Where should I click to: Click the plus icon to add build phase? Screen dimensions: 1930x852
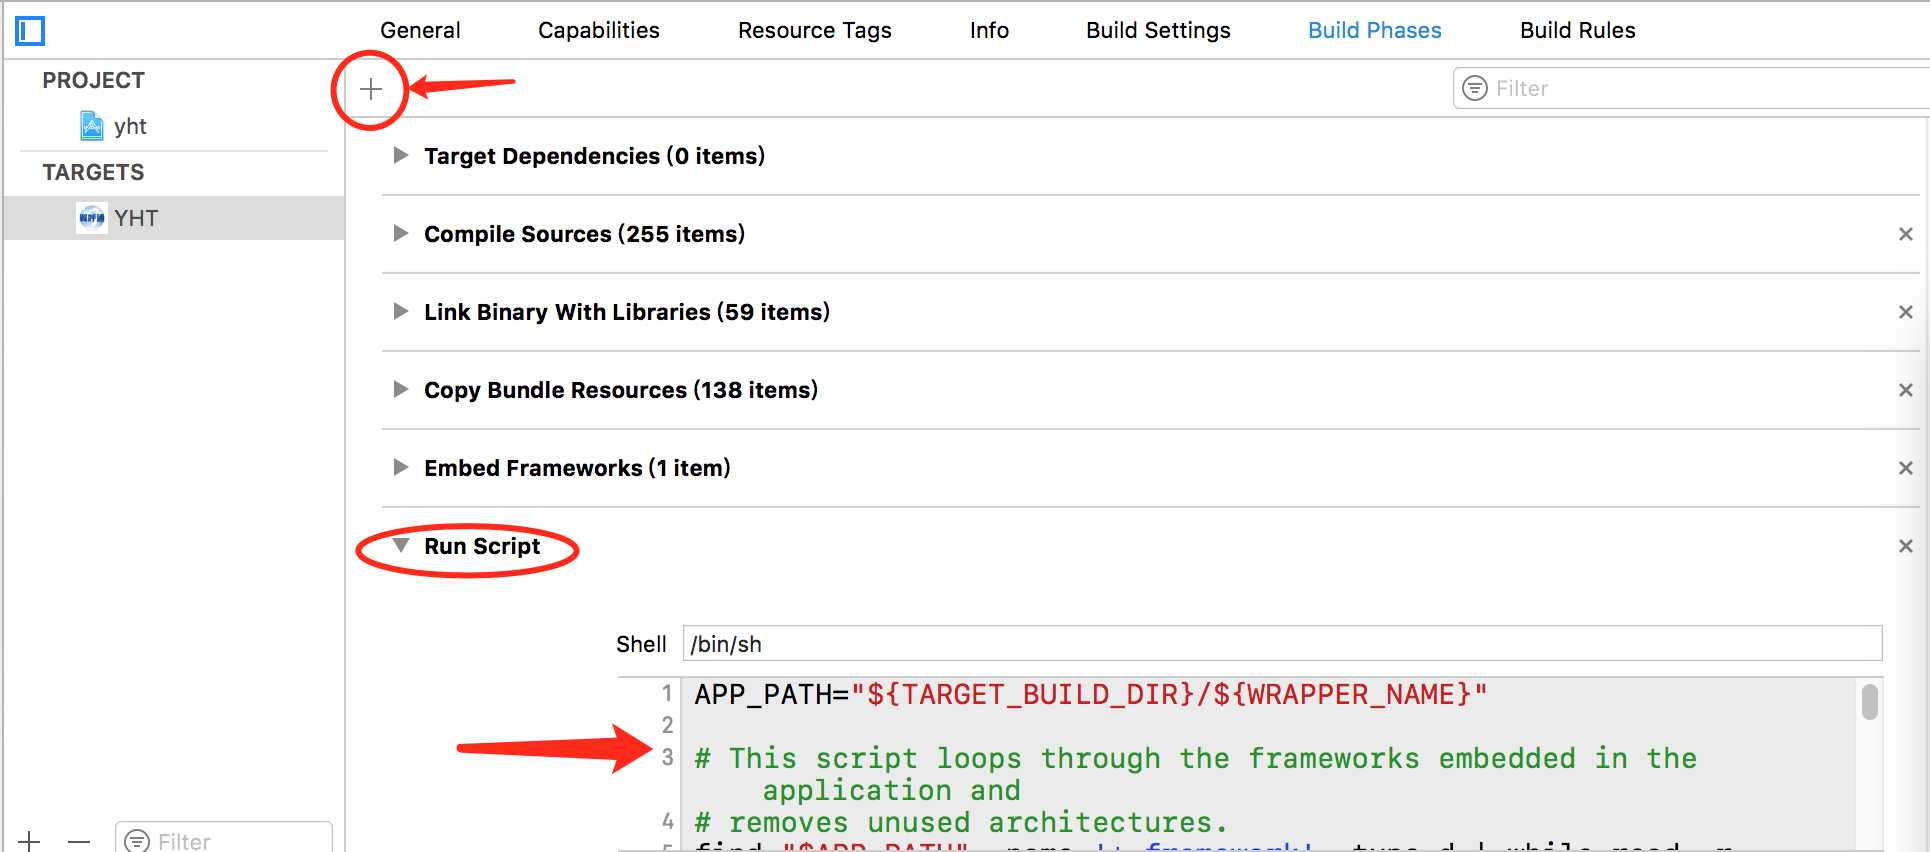click(371, 89)
